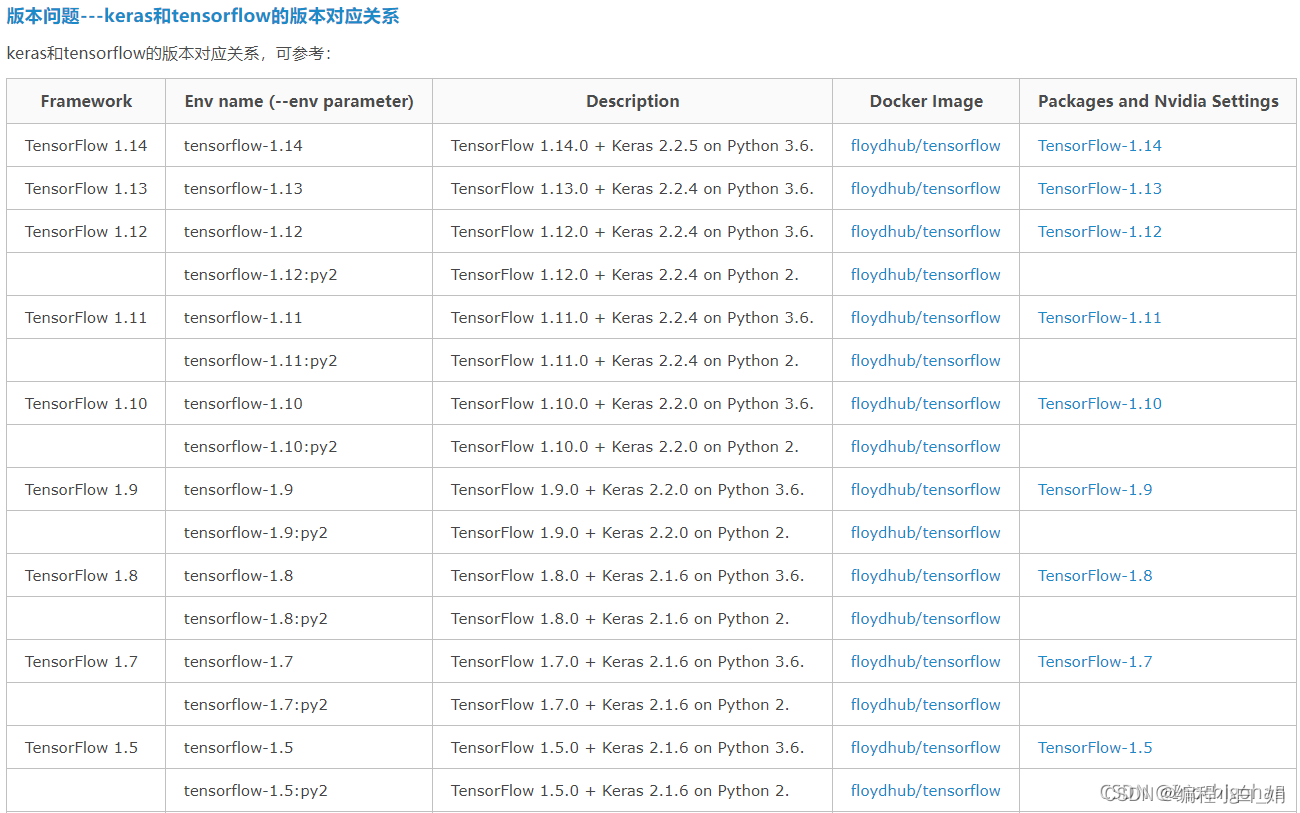Click description 'TensorFlow 1.10.0 + Keras 2.2.0 on Python 3.6.'
This screenshot has height=813, width=1300.
(632, 404)
